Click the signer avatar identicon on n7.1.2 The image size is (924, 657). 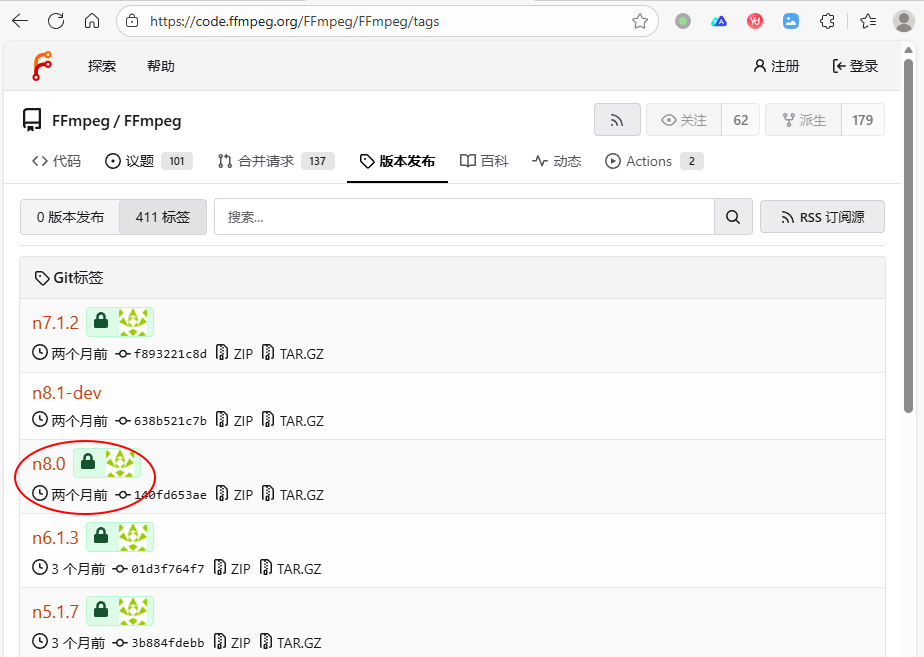[x=133, y=322]
